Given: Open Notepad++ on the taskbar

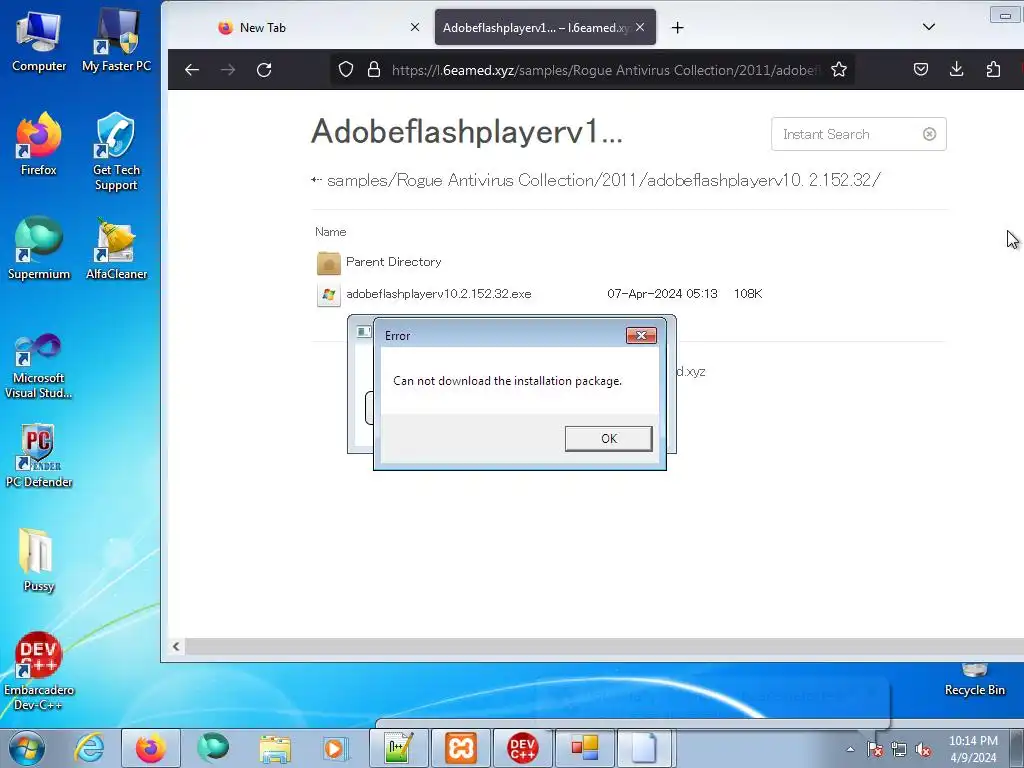Looking at the screenshot, I should [x=399, y=748].
